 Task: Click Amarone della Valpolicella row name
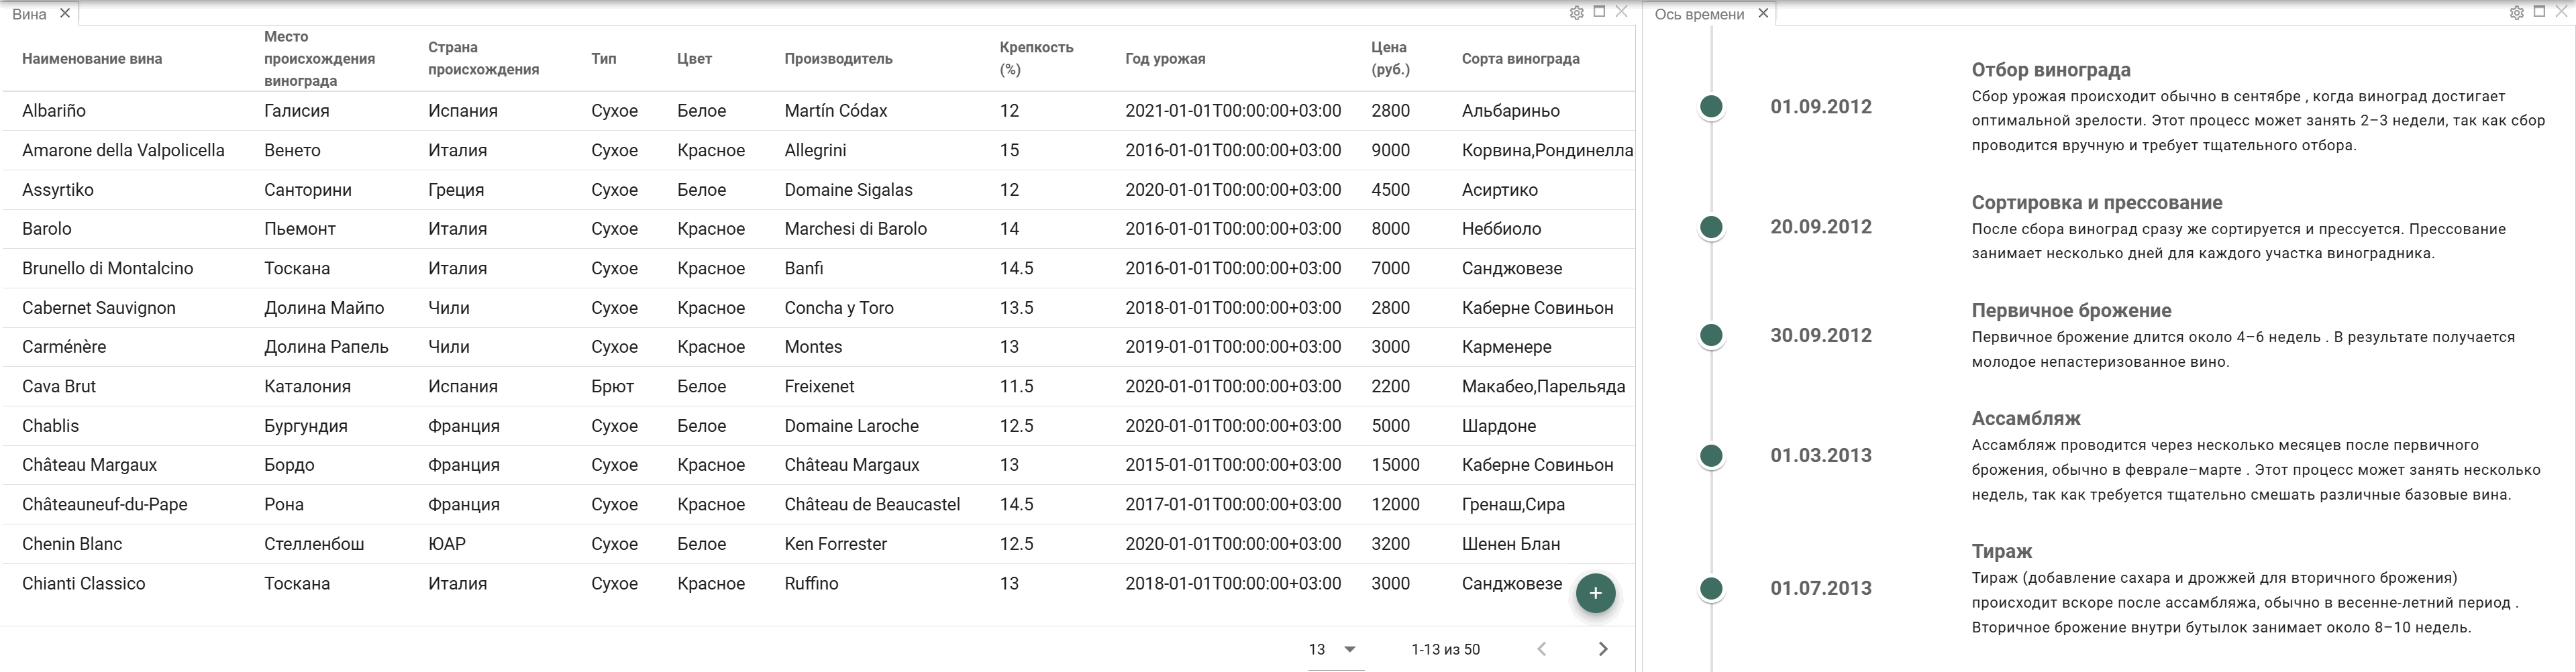(x=123, y=151)
